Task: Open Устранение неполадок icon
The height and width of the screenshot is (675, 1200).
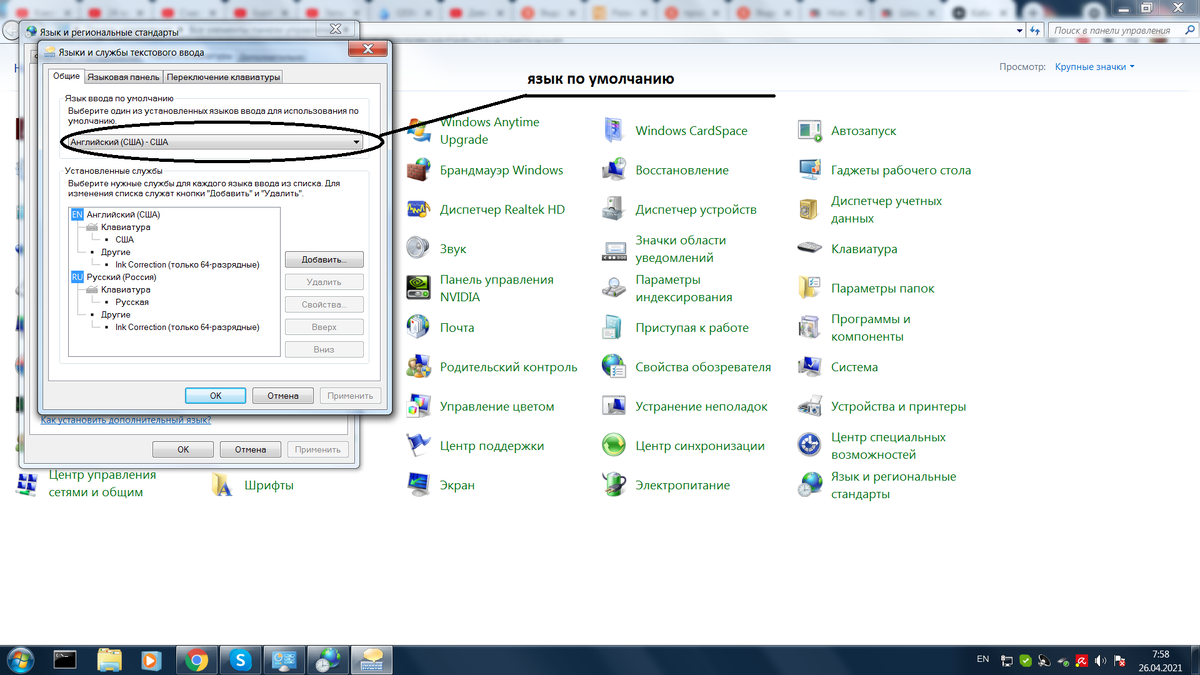Action: coord(614,406)
